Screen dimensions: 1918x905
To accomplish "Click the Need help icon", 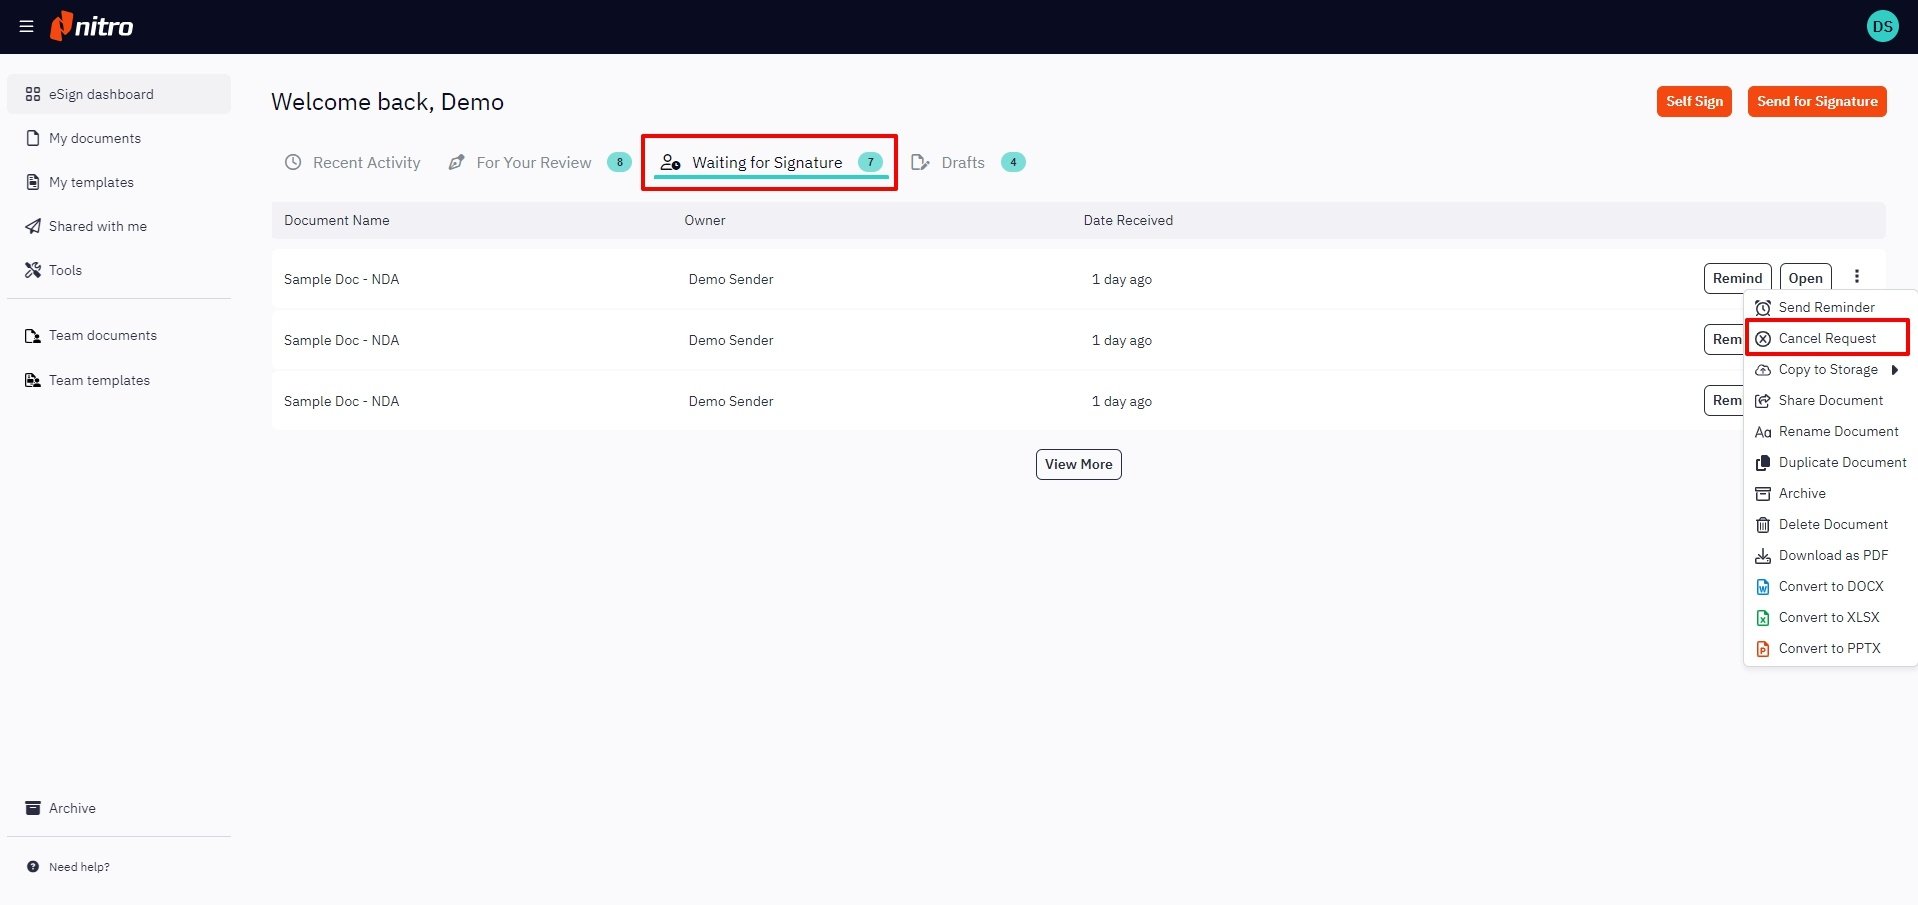I will point(32,867).
